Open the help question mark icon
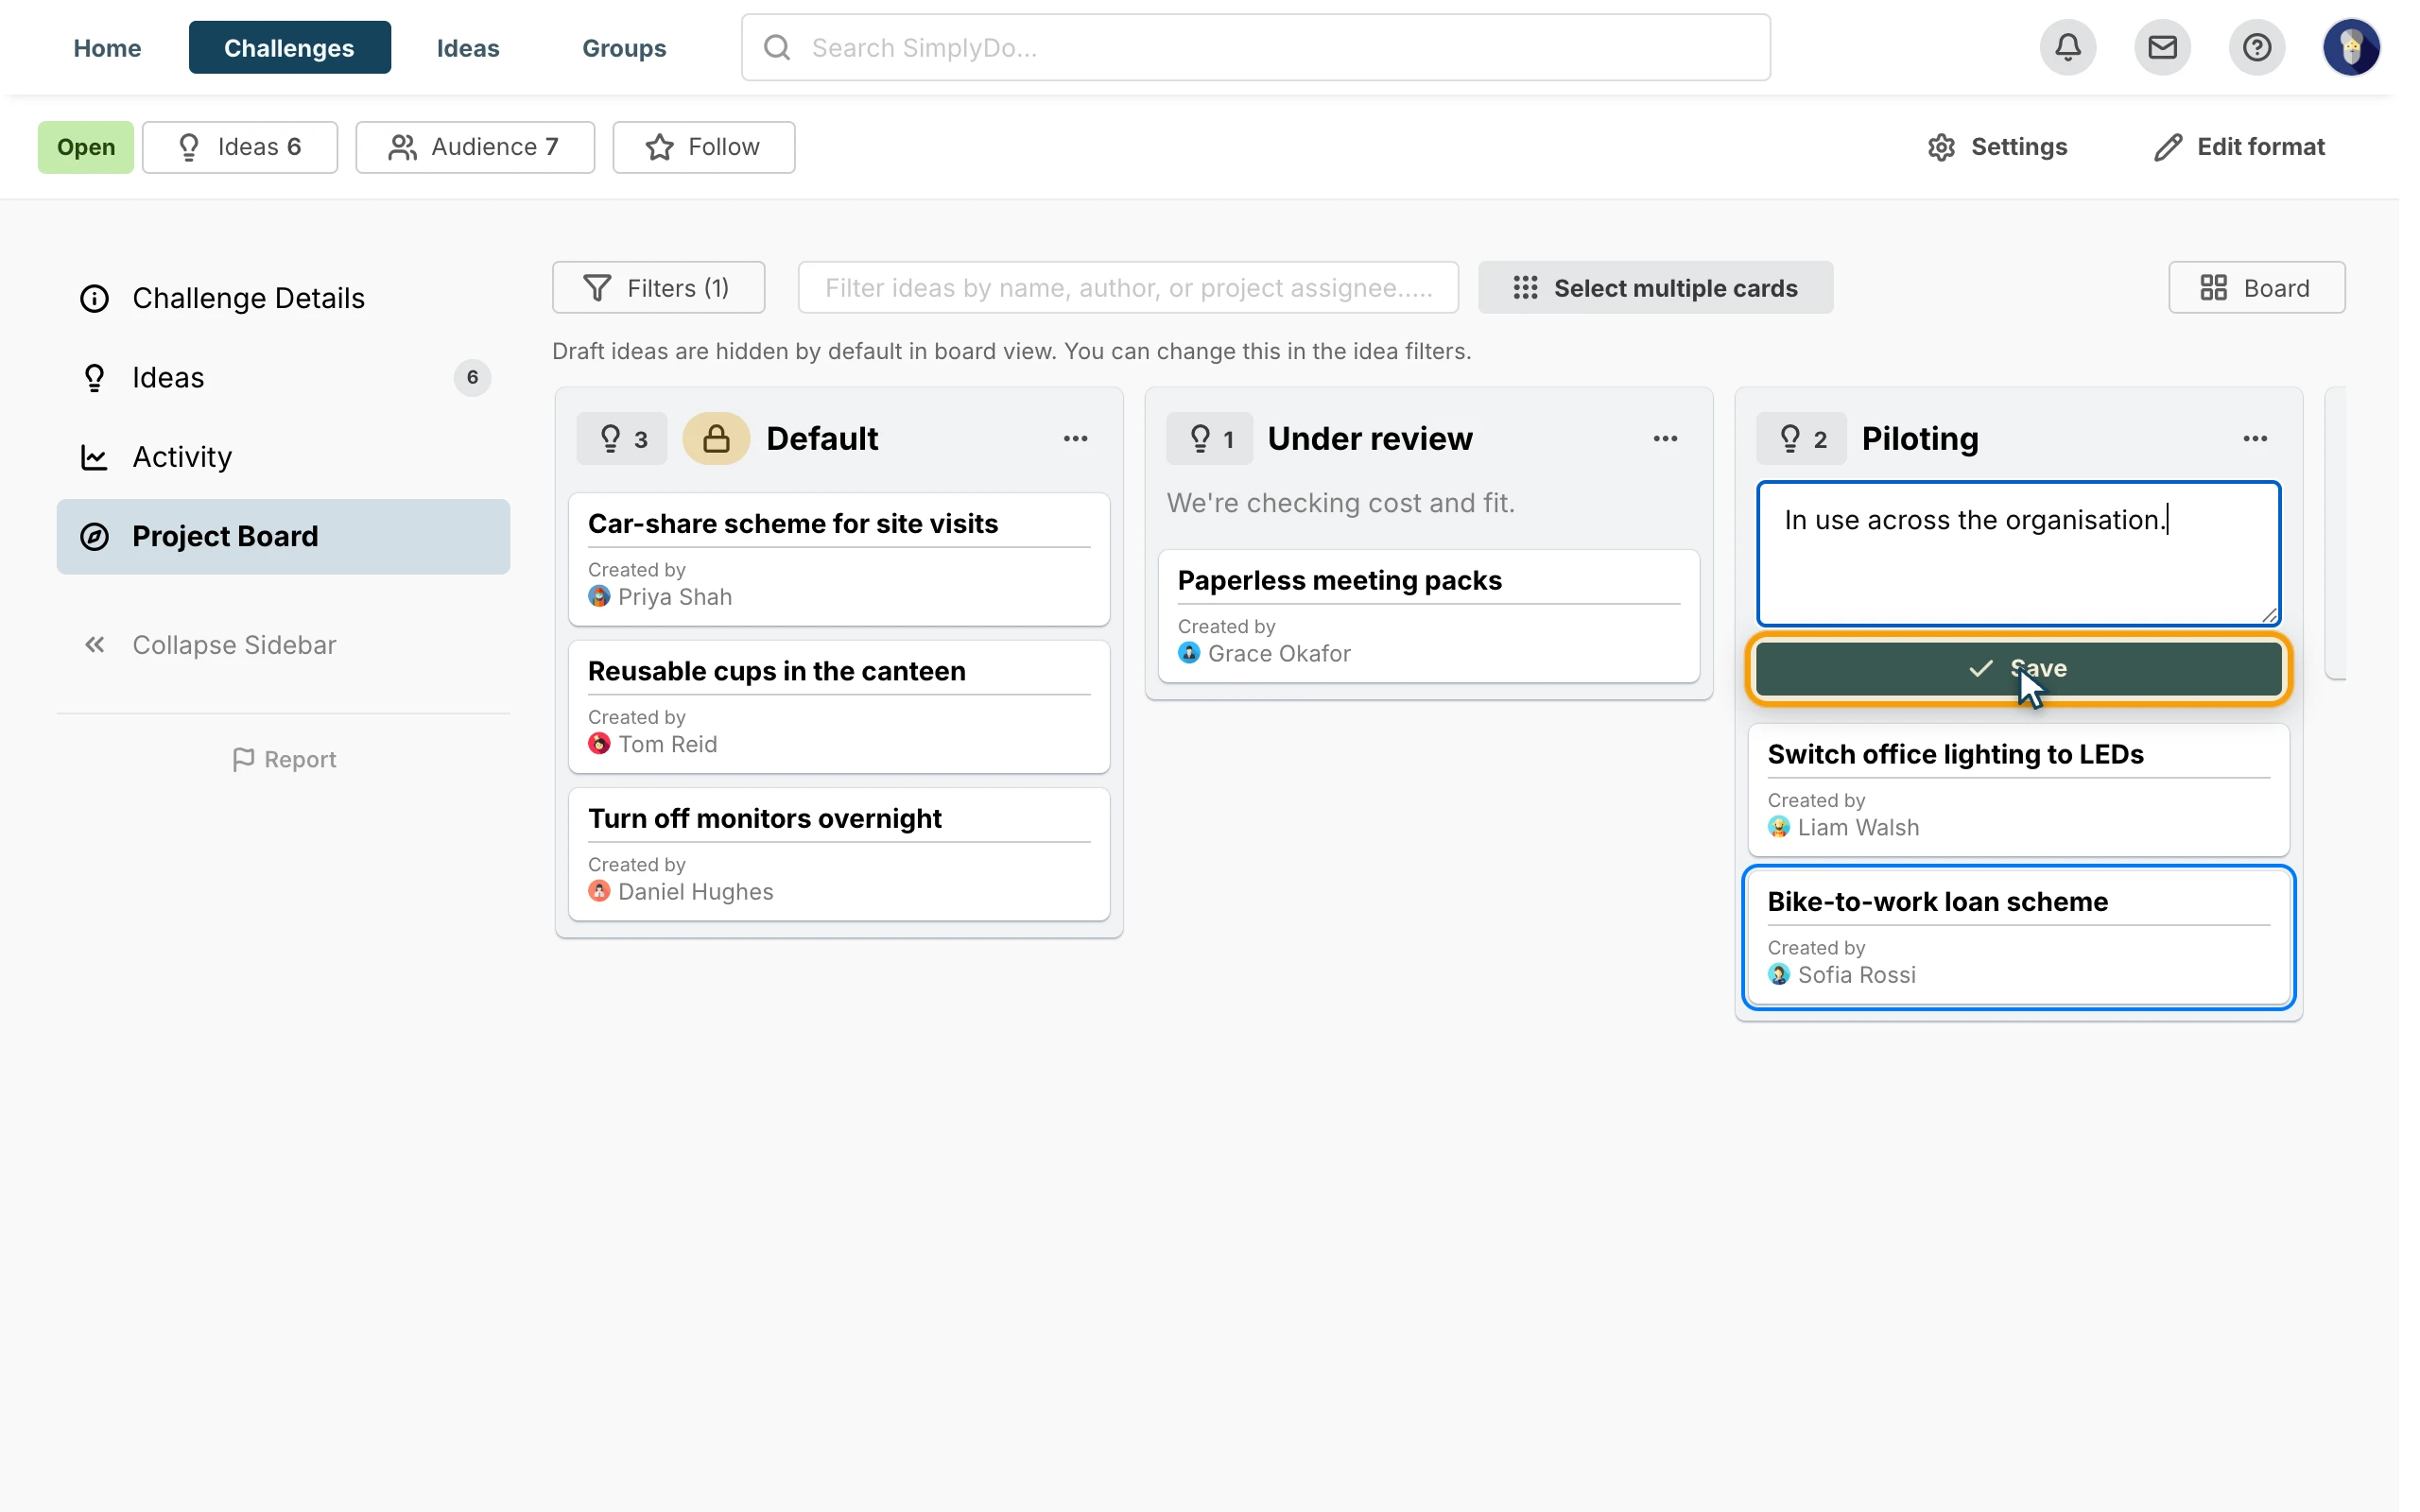 coord(2256,47)
